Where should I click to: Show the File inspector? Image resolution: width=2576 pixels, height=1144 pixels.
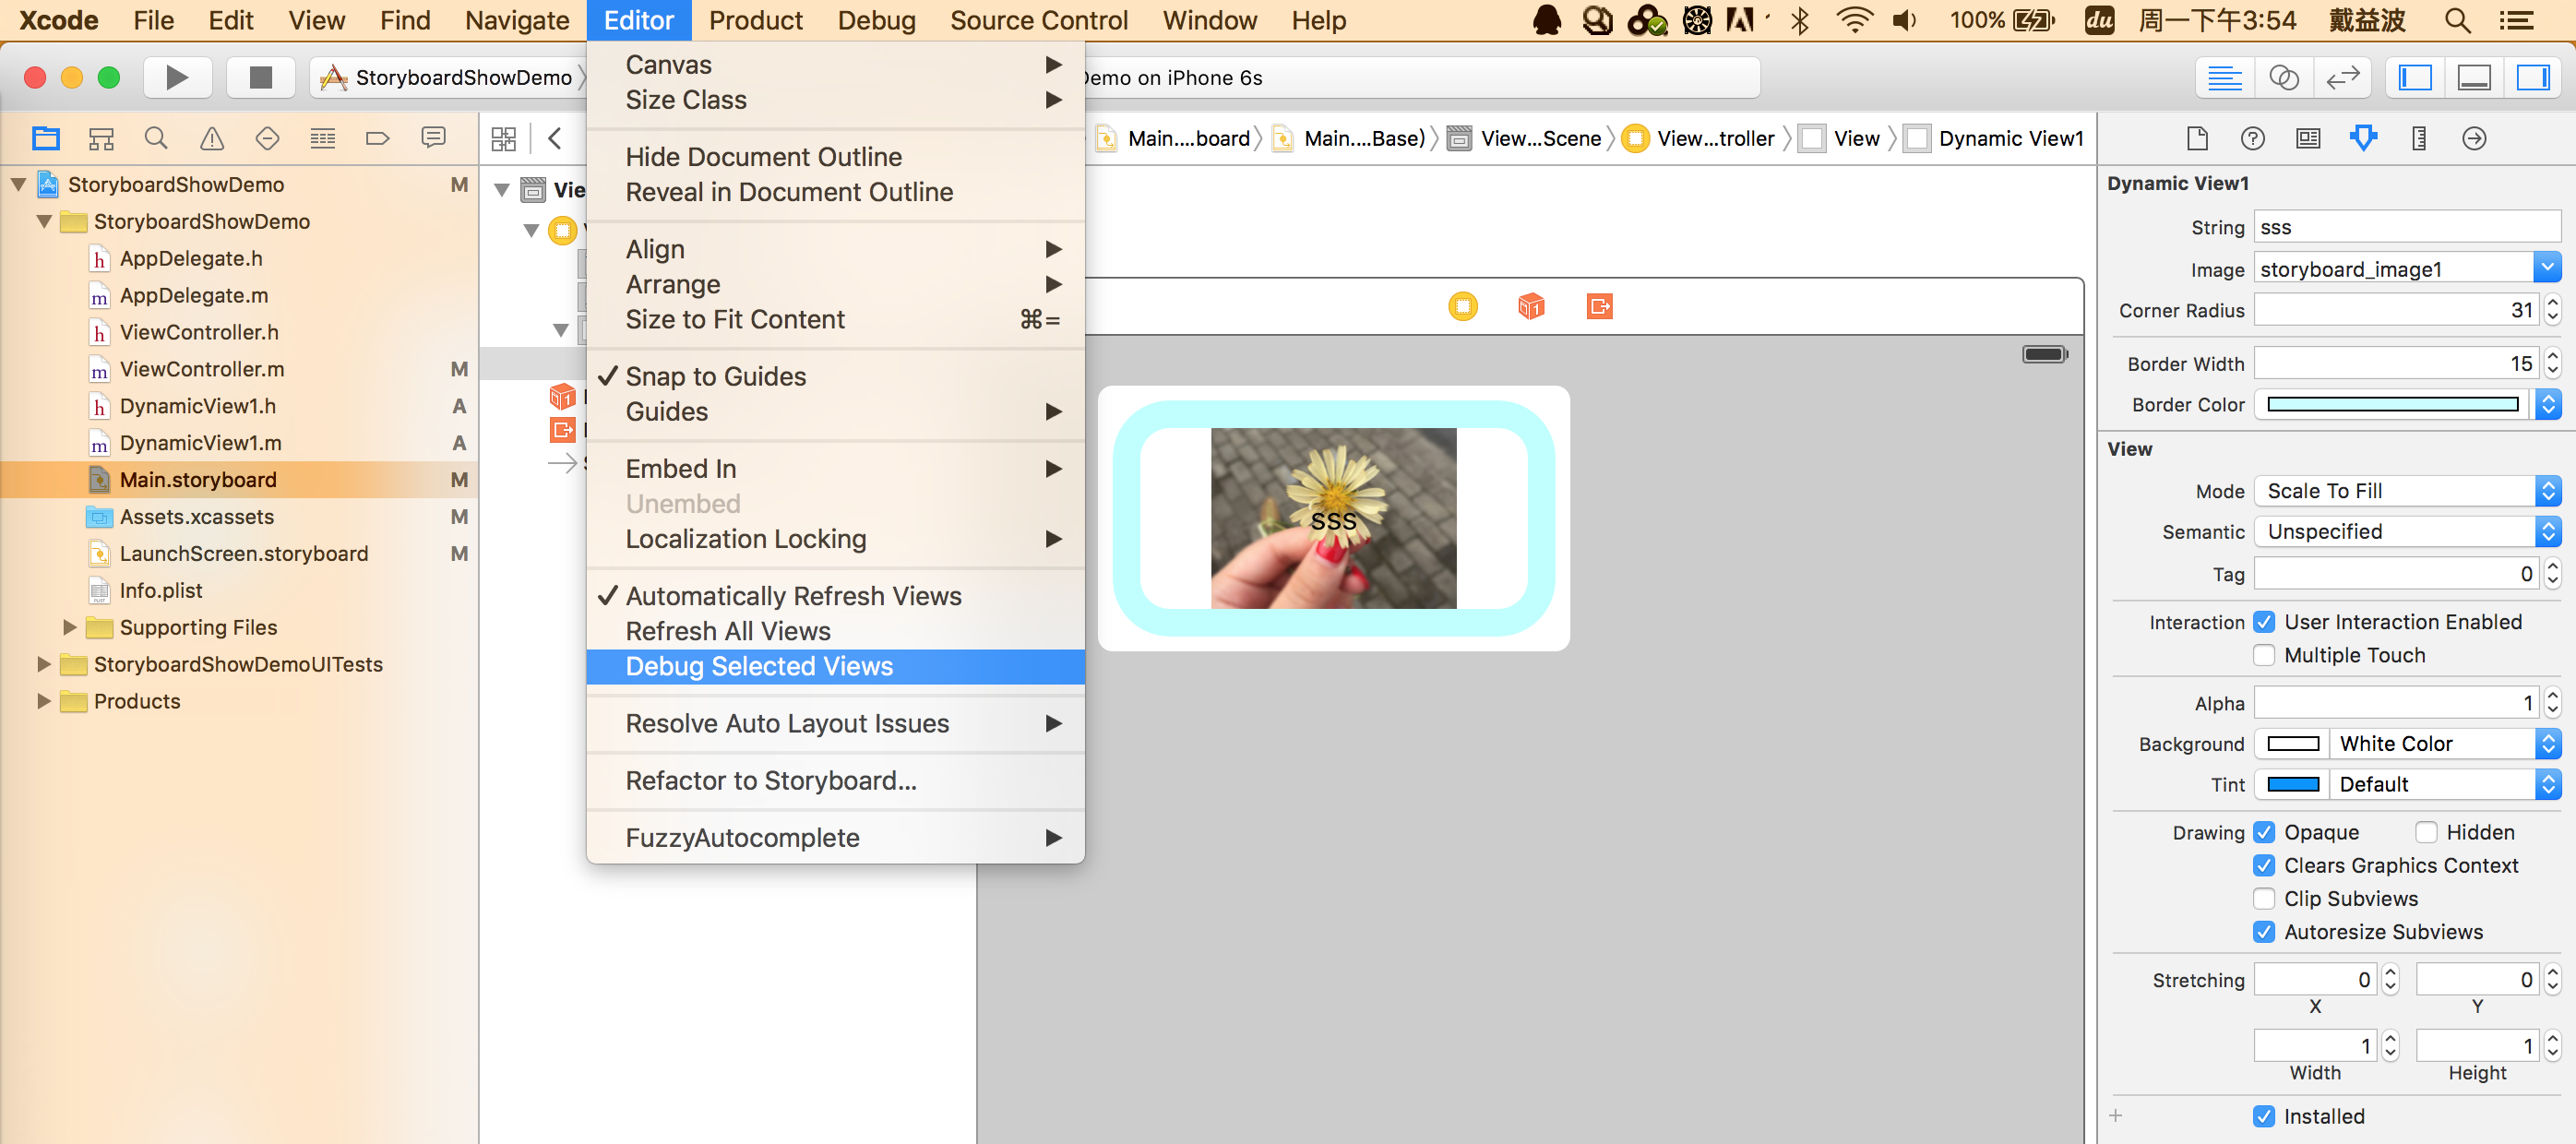tap(2197, 138)
